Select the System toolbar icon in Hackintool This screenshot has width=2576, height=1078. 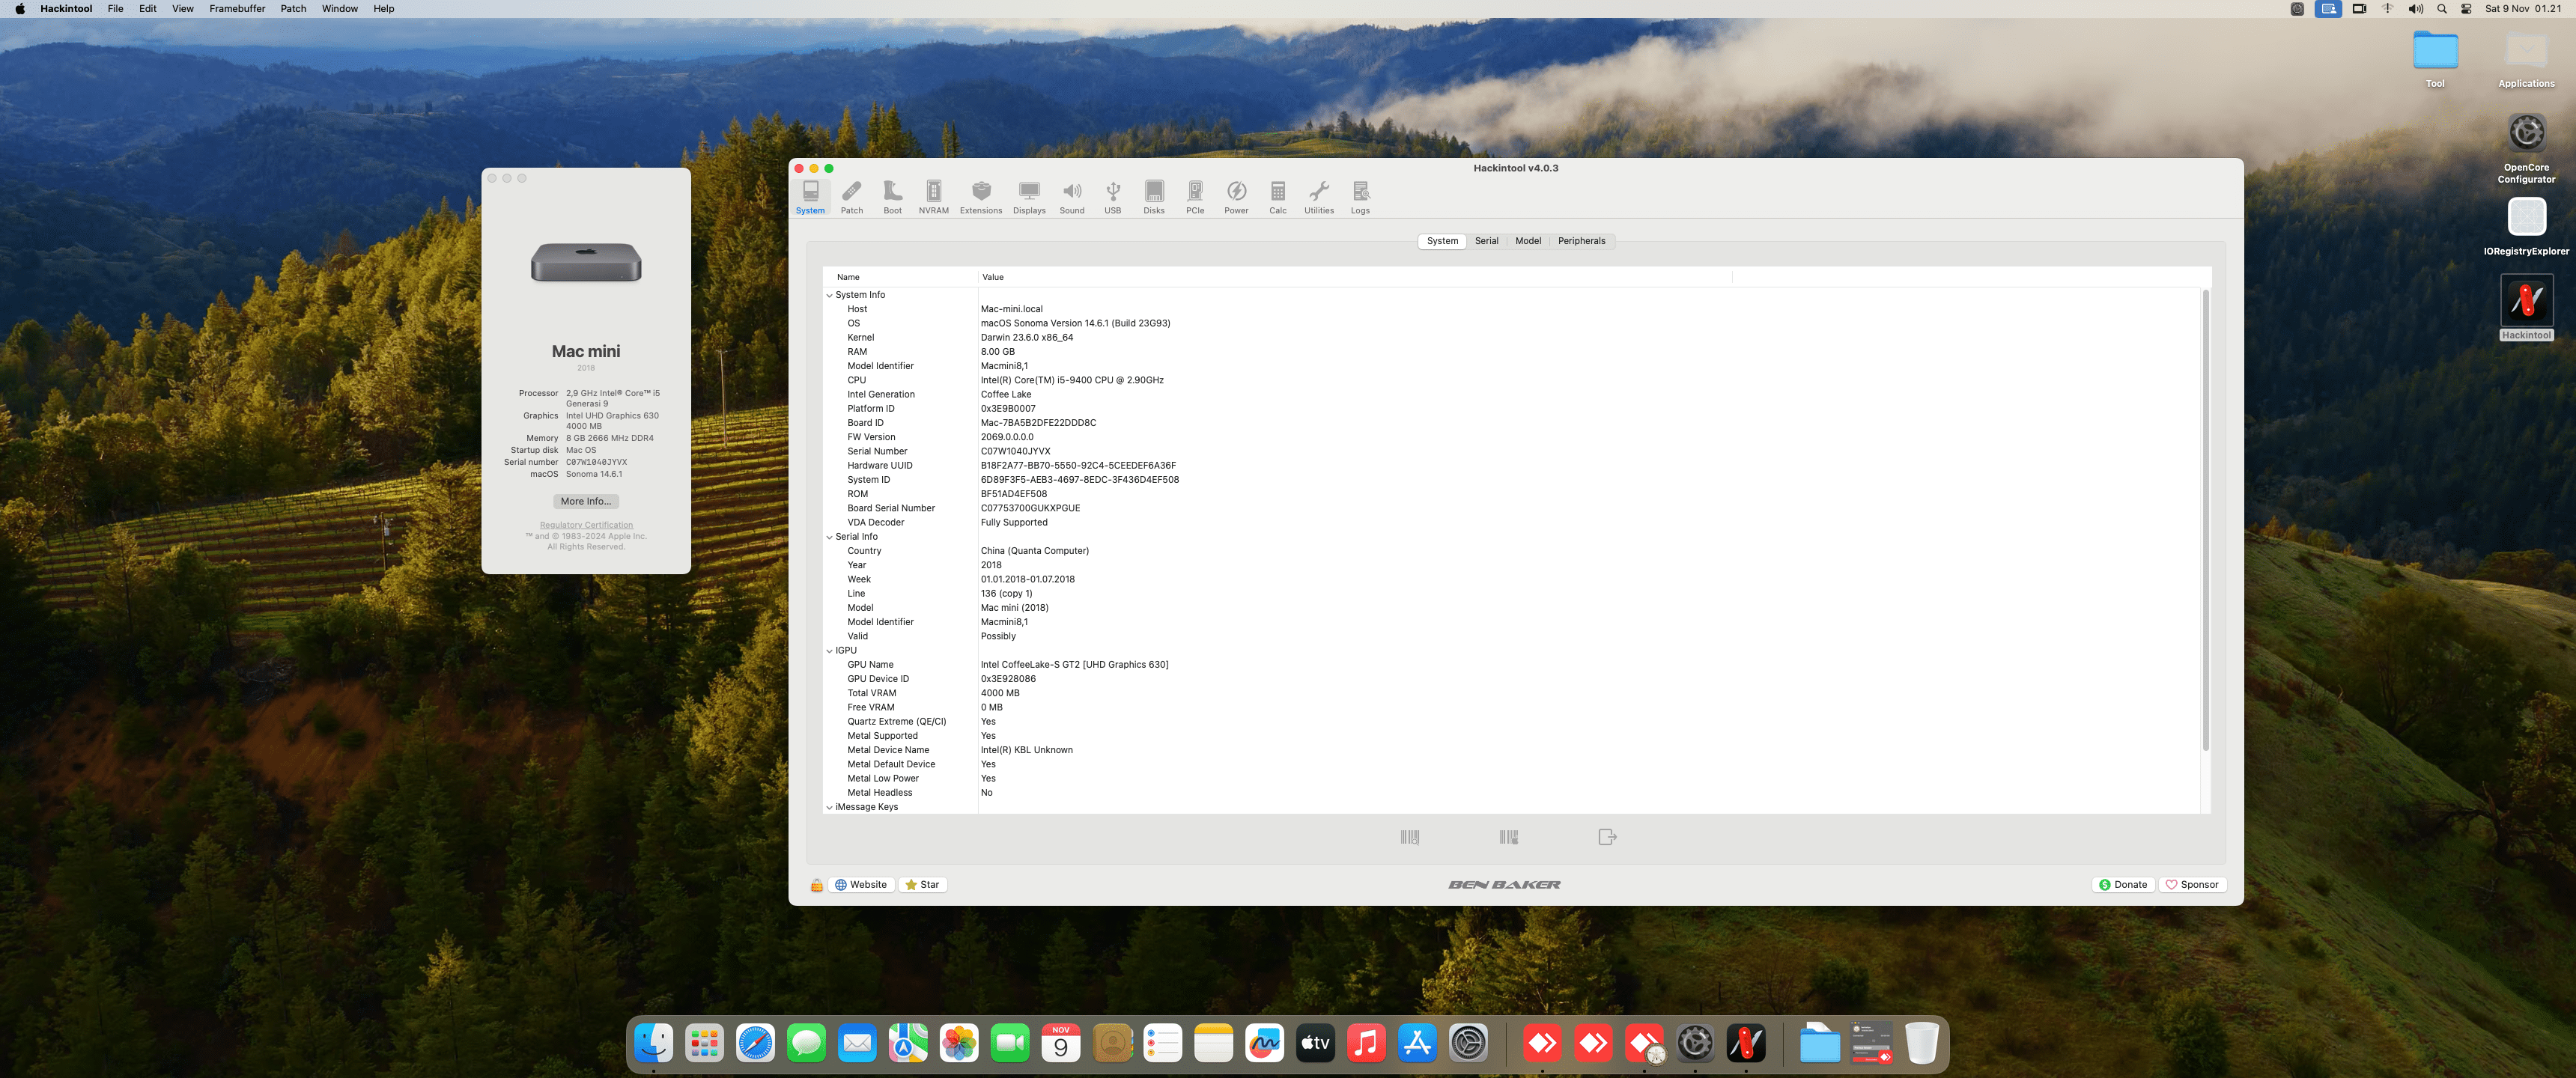point(810,197)
